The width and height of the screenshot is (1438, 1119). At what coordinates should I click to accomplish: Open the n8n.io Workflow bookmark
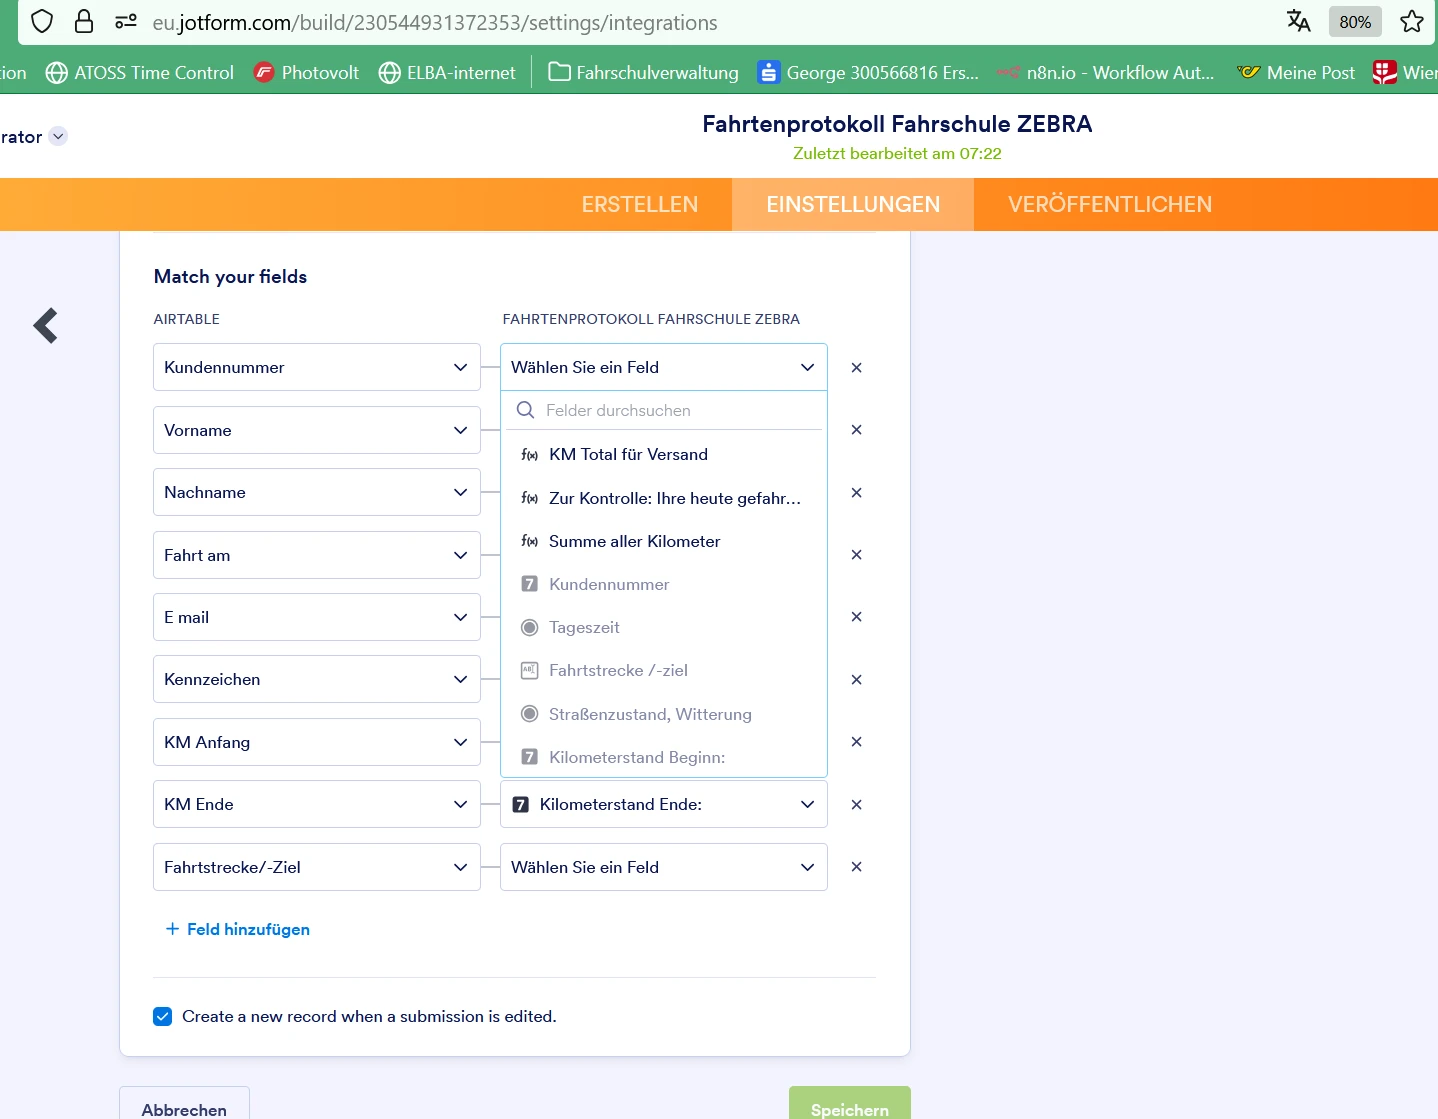1105,72
